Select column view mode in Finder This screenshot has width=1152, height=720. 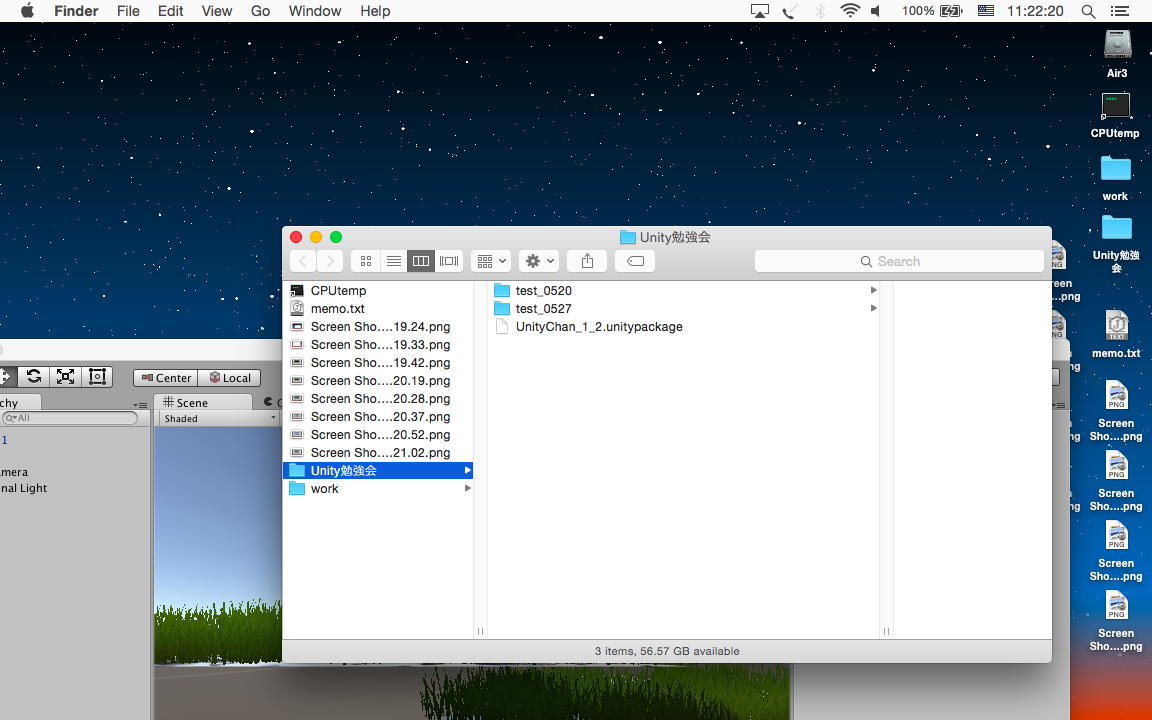click(421, 261)
